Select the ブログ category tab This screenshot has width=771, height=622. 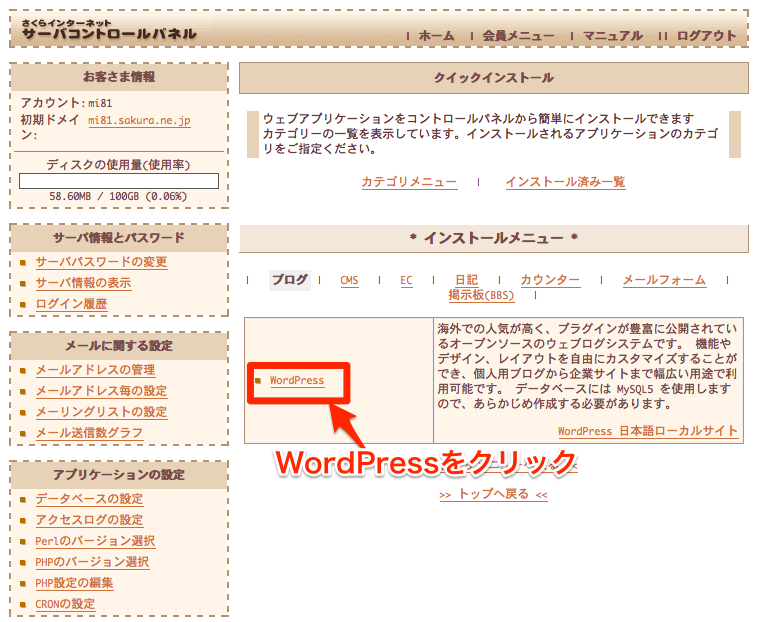(290, 280)
